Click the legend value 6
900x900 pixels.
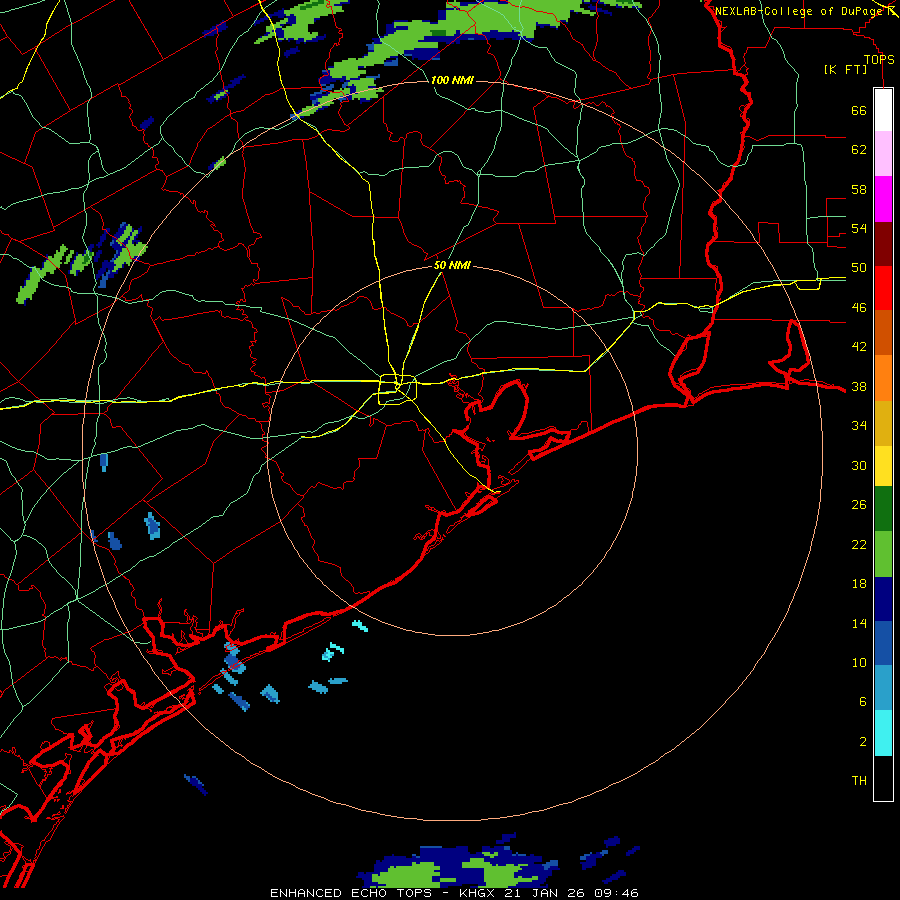[x=863, y=701]
